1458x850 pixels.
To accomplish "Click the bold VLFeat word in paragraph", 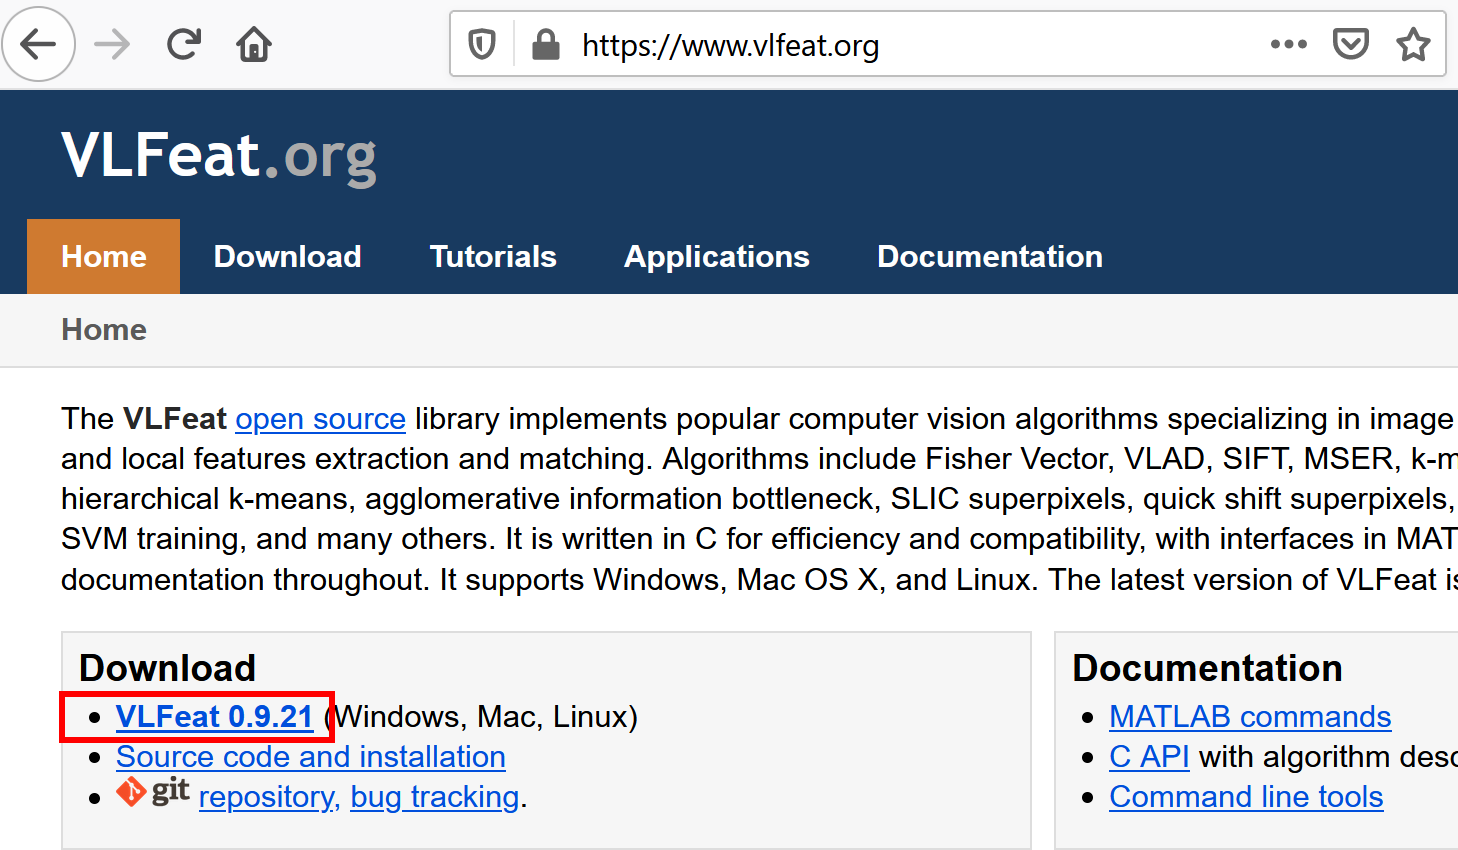I will [175, 419].
